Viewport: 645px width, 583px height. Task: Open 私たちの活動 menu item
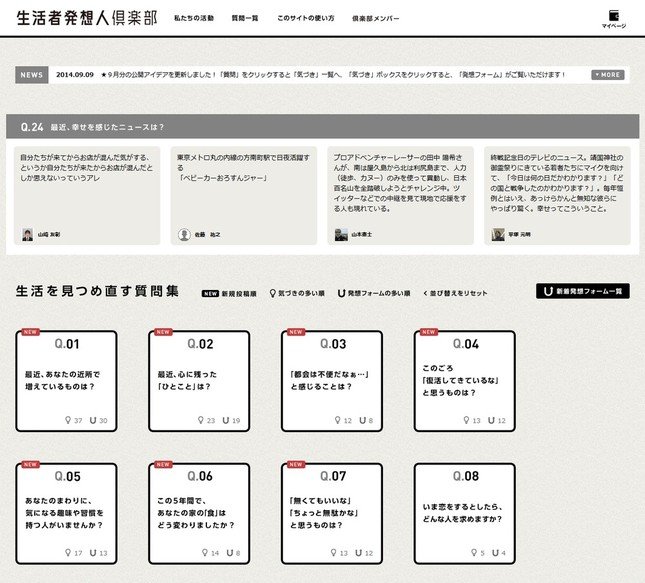pyautogui.click(x=194, y=18)
